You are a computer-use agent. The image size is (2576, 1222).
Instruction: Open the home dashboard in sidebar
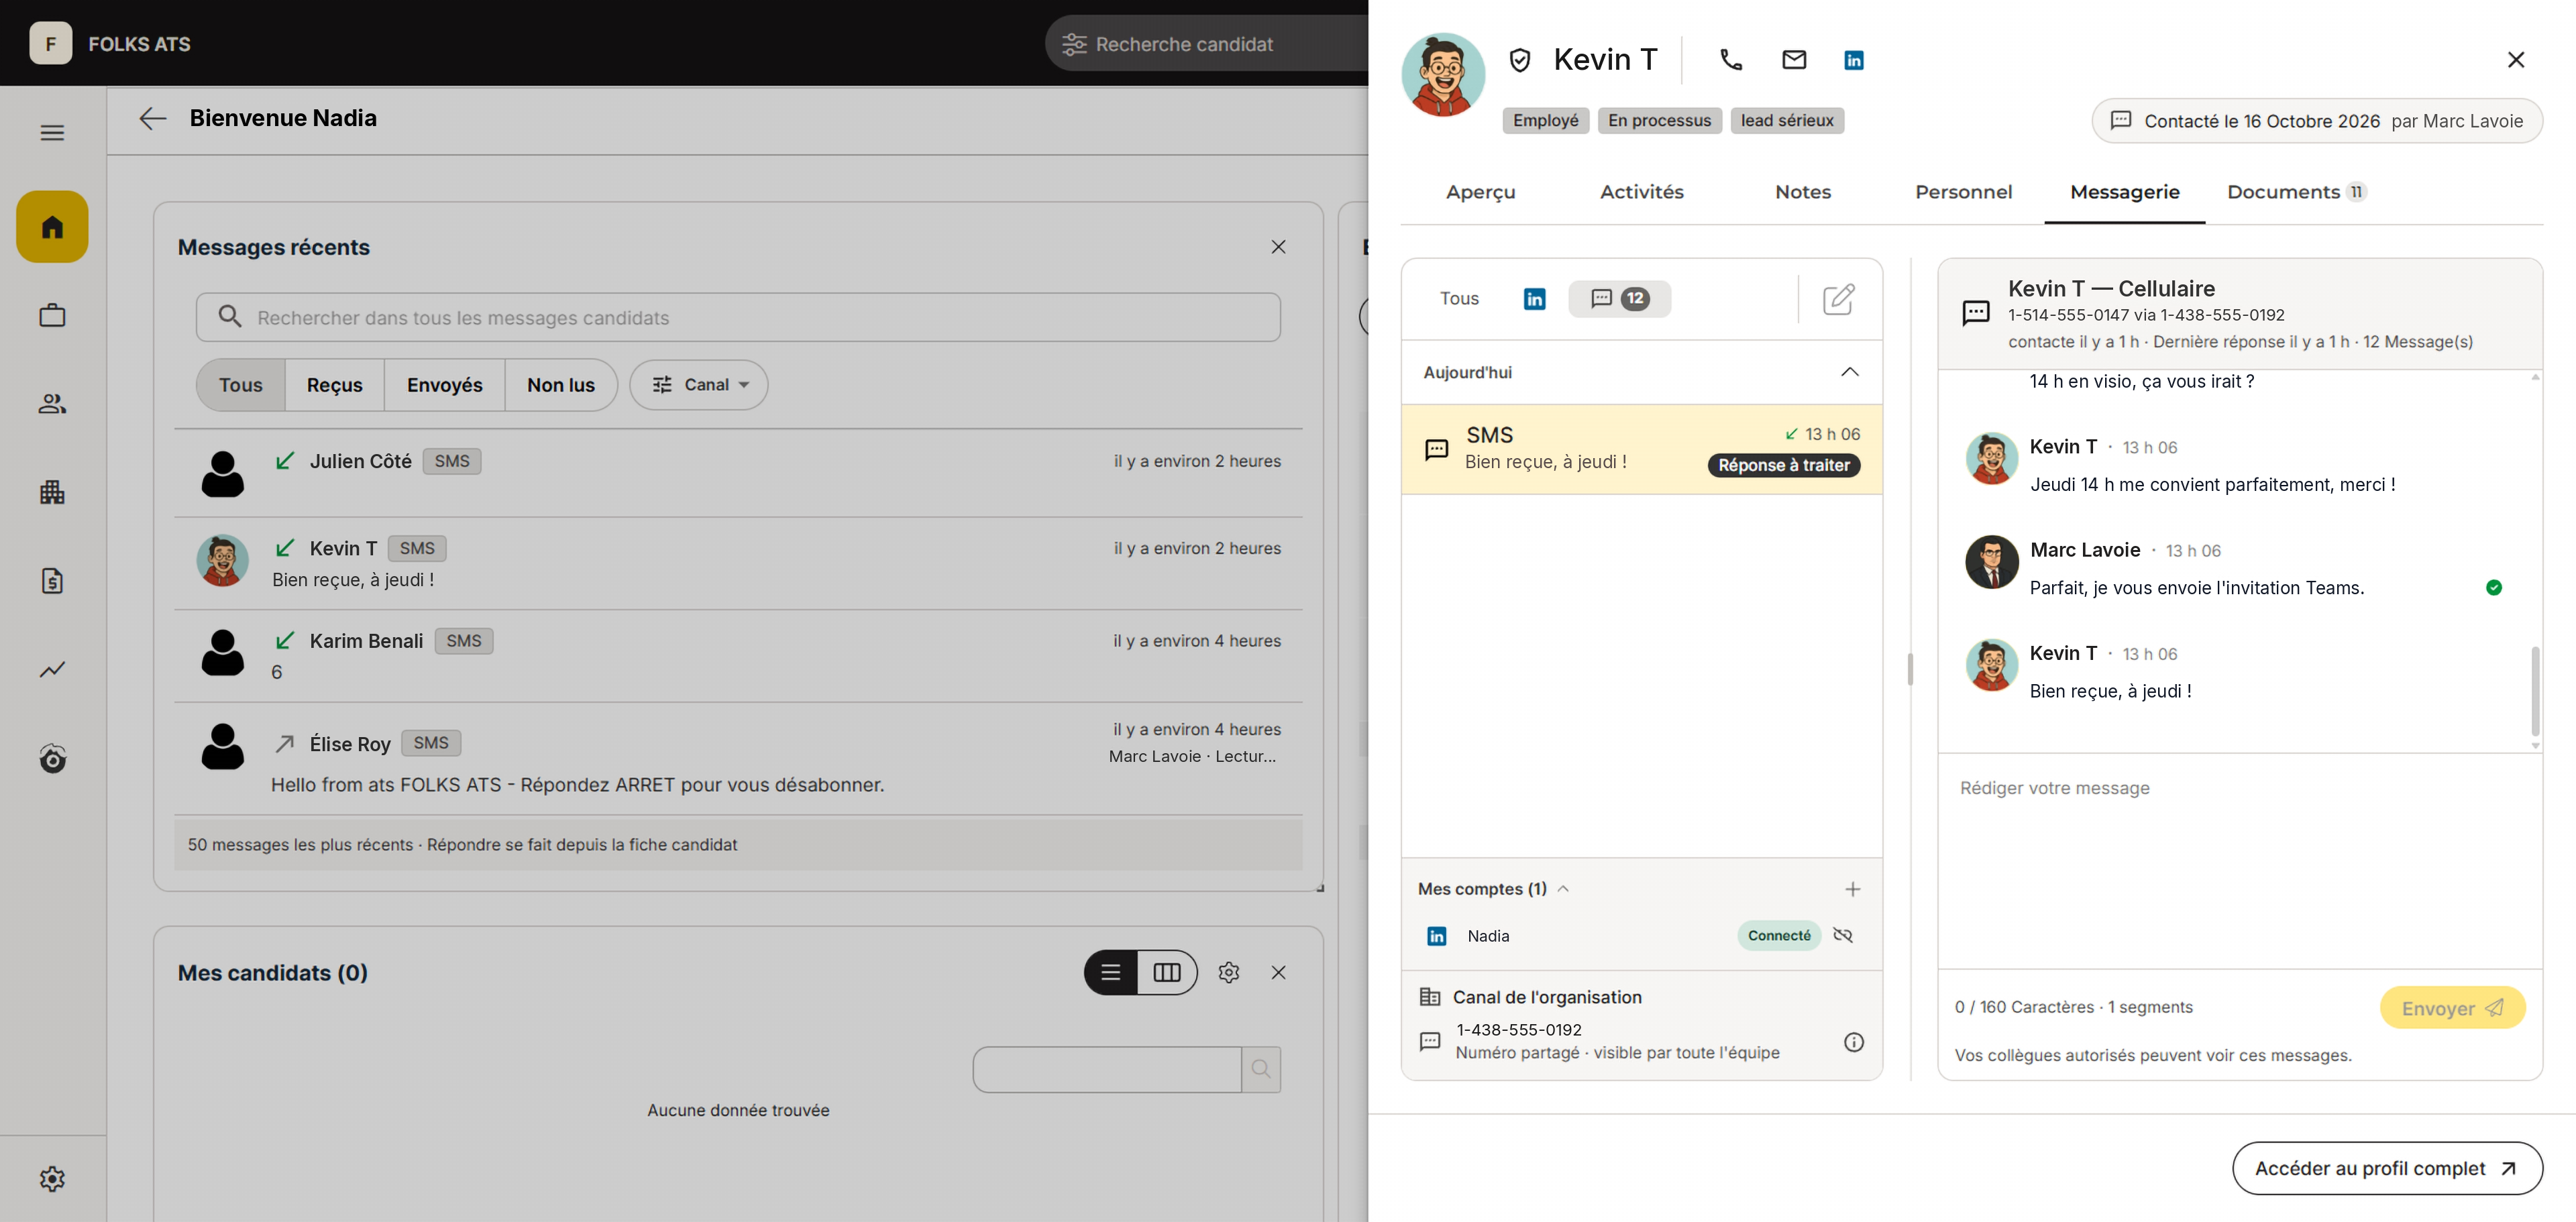tap(52, 227)
